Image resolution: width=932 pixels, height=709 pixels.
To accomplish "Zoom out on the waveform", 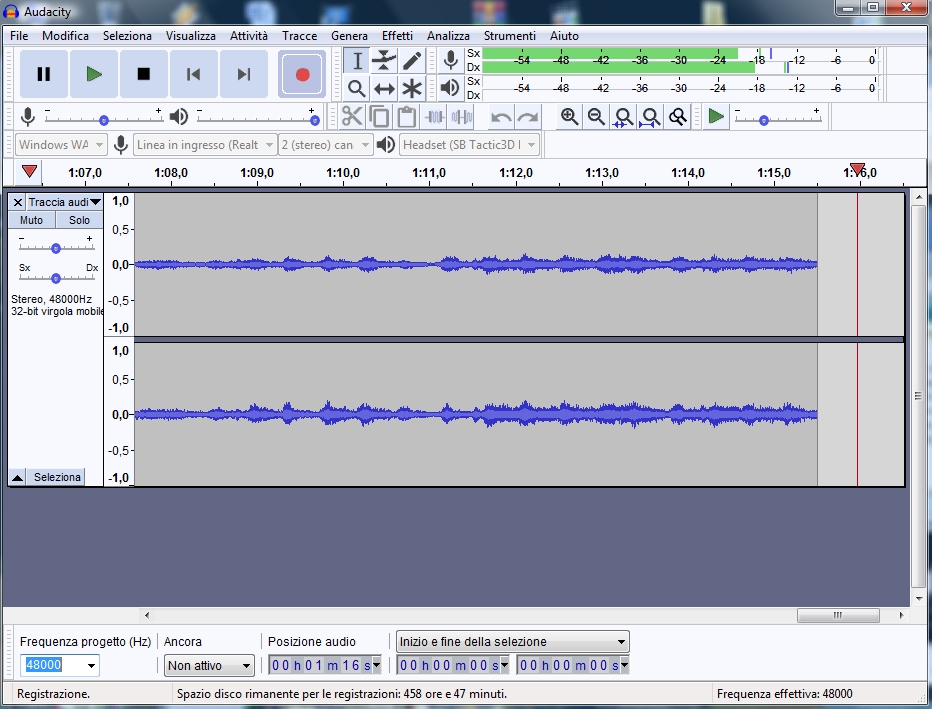I will click(x=596, y=116).
